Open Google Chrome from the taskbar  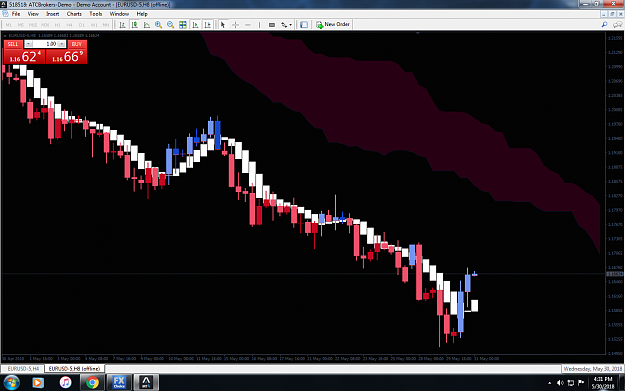pos(92,383)
